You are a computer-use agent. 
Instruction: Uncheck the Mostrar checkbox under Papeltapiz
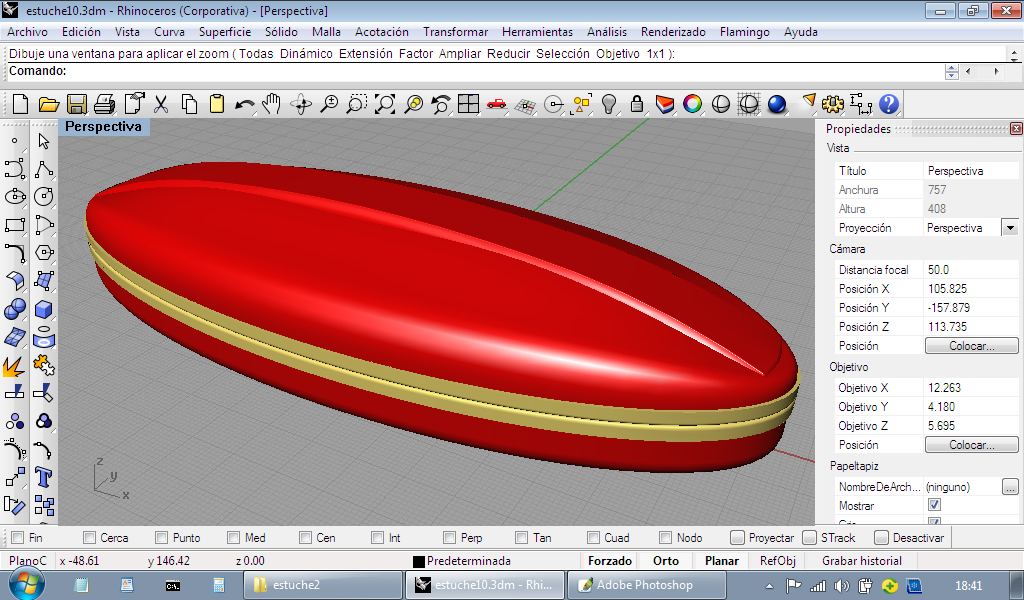(934, 506)
